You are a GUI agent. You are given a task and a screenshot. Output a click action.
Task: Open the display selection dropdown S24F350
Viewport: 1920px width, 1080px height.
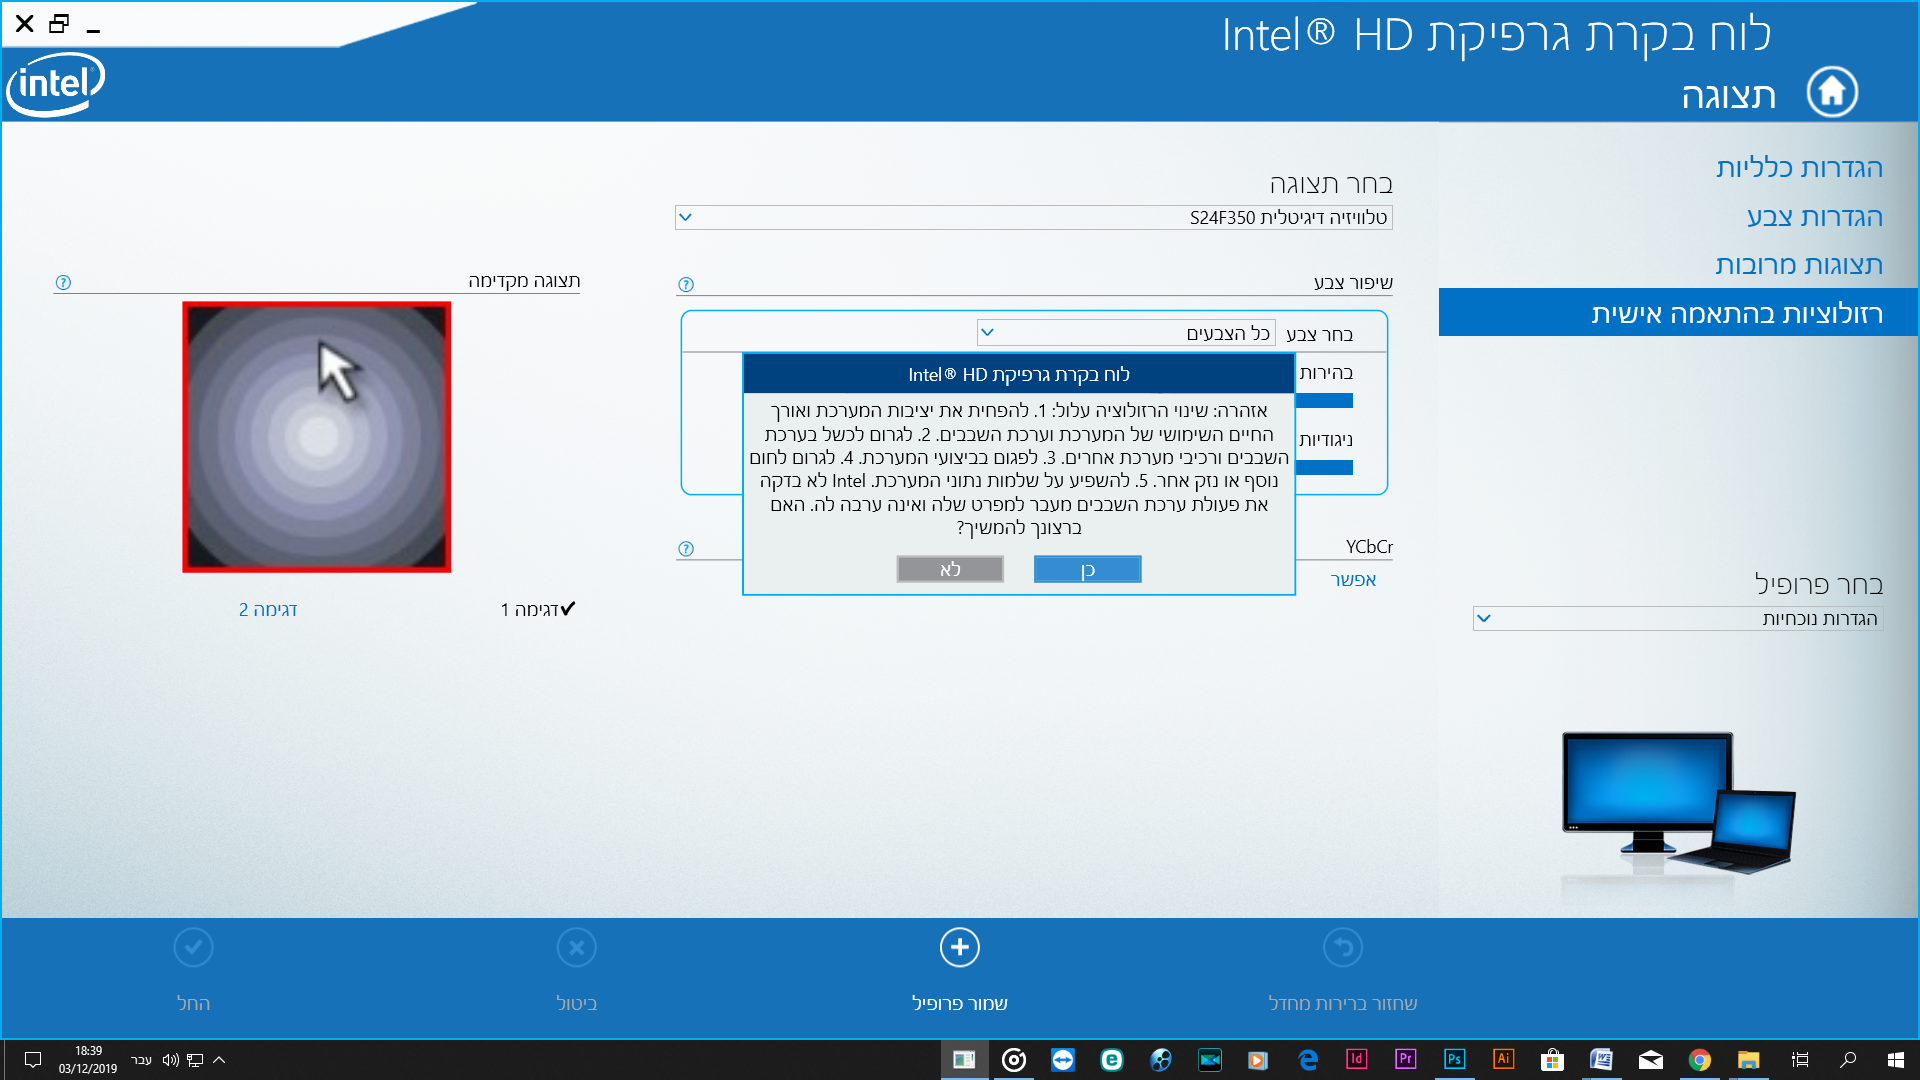pos(1033,217)
